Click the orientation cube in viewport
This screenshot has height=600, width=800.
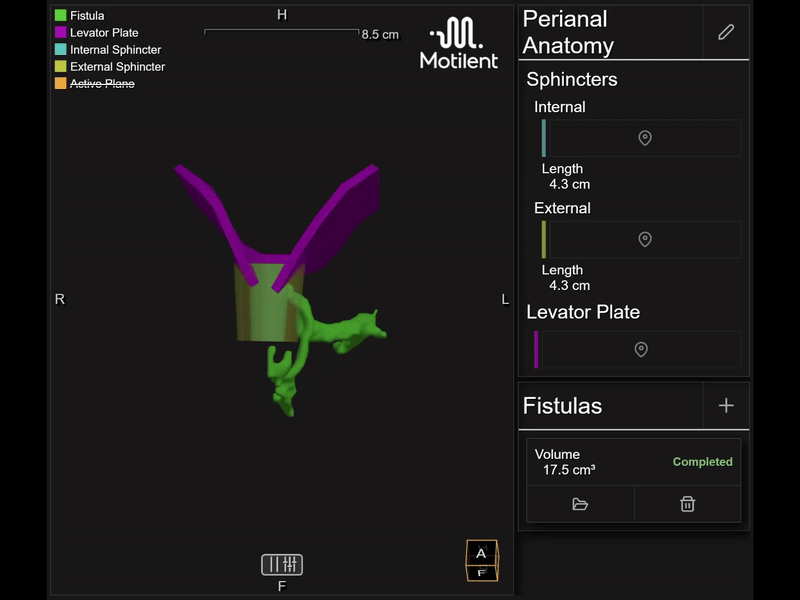481,560
